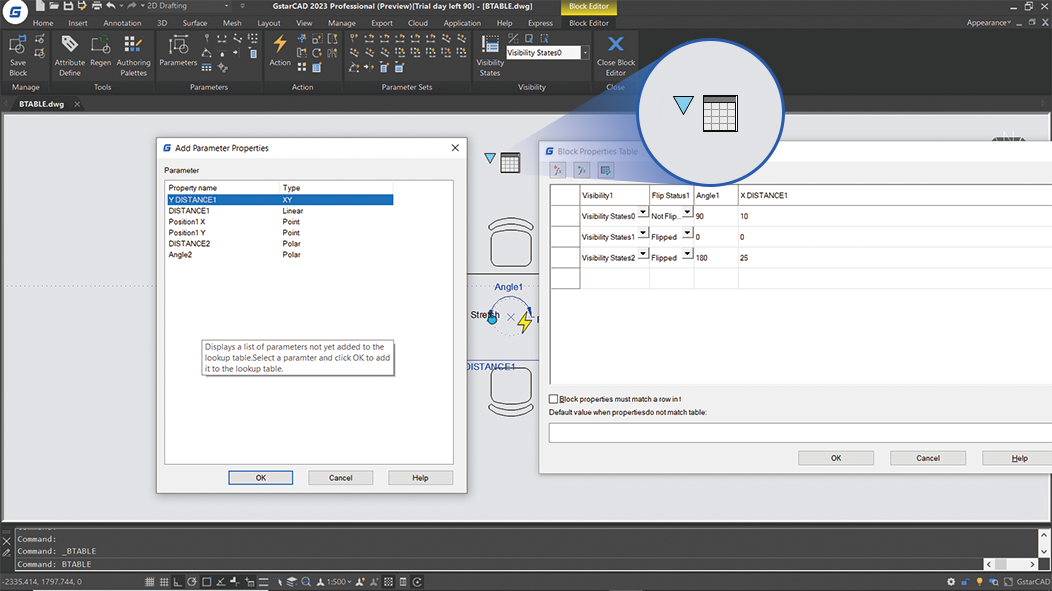This screenshot has height=591, width=1052.
Task: Click the Parameters icon in the ribbon
Action: pos(178,46)
